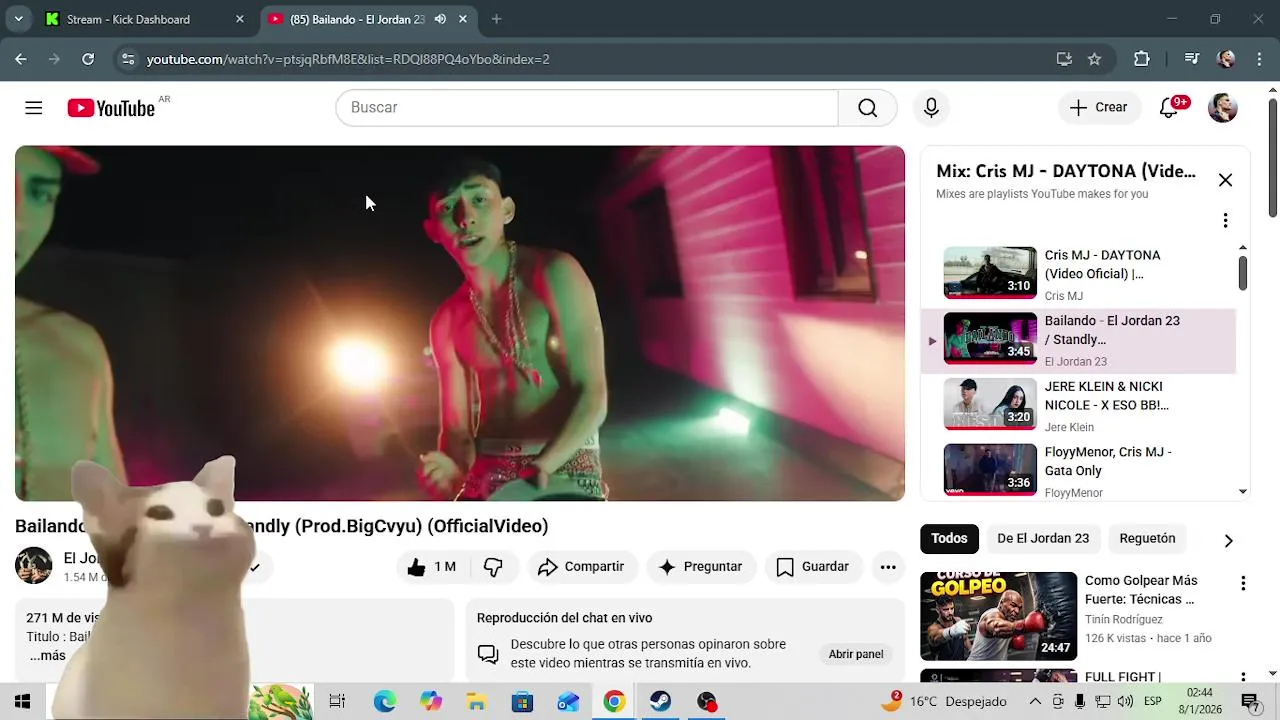This screenshot has height=720, width=1280.
Task: Save video with Guardar button
Action: pyautogui.click(x=813, y=567)
